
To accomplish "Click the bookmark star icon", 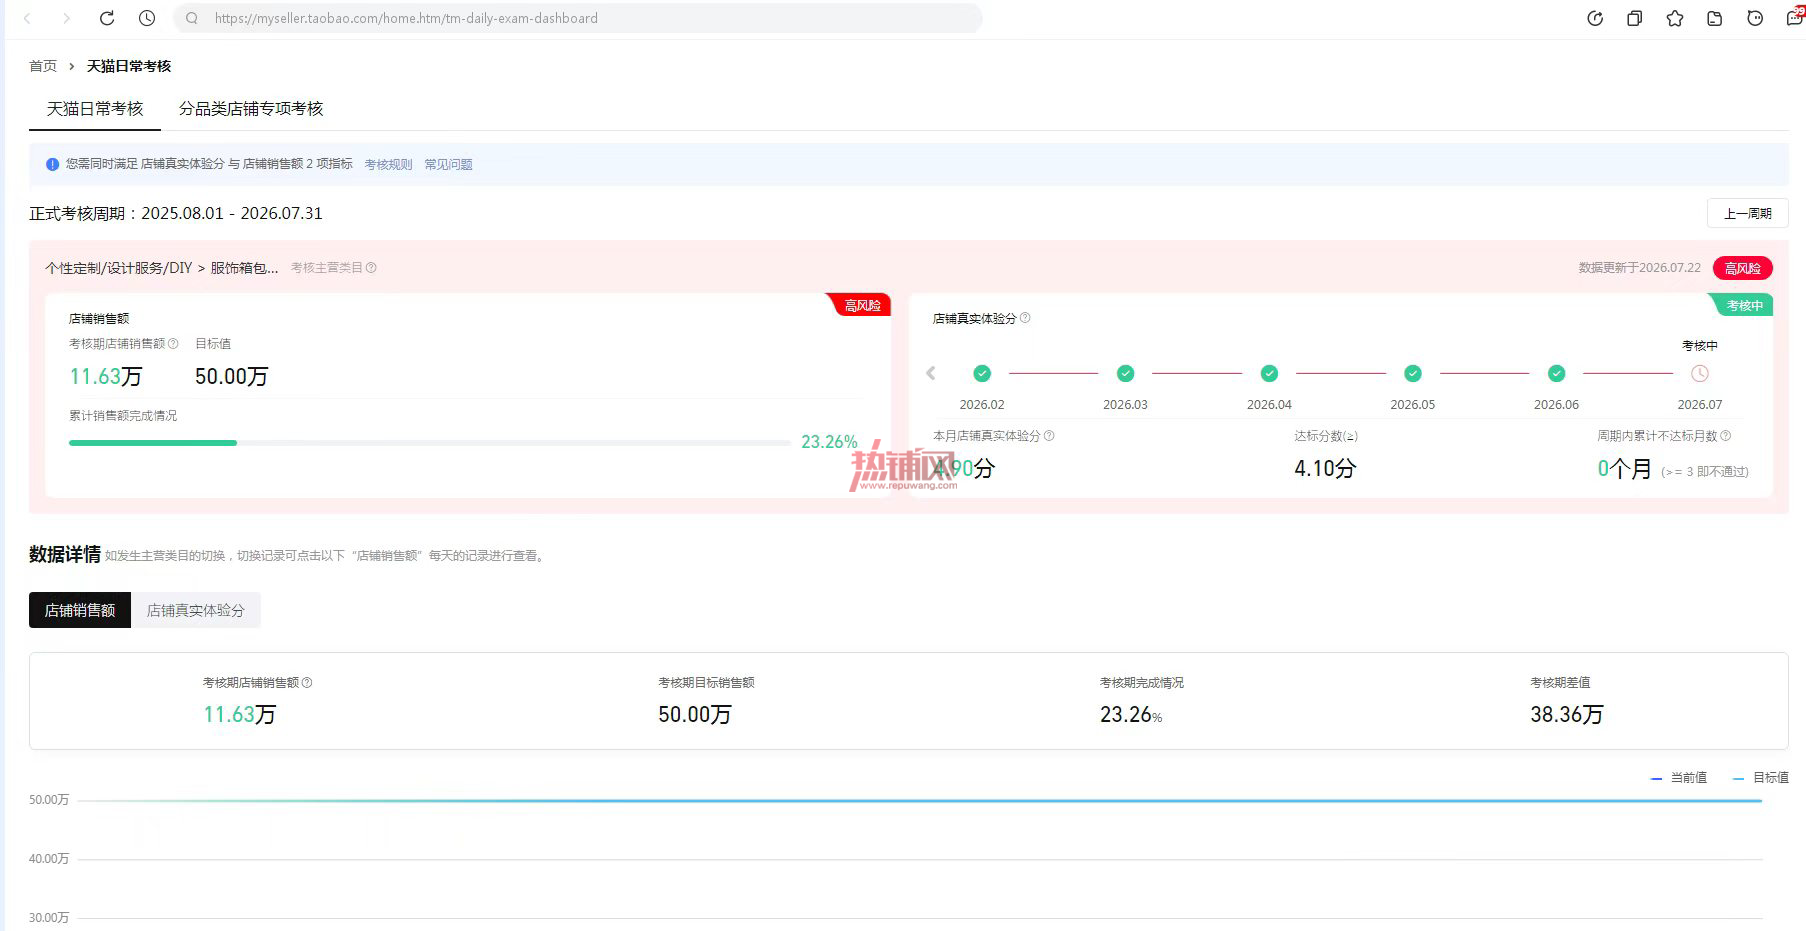I will (x=1675, y=18).
